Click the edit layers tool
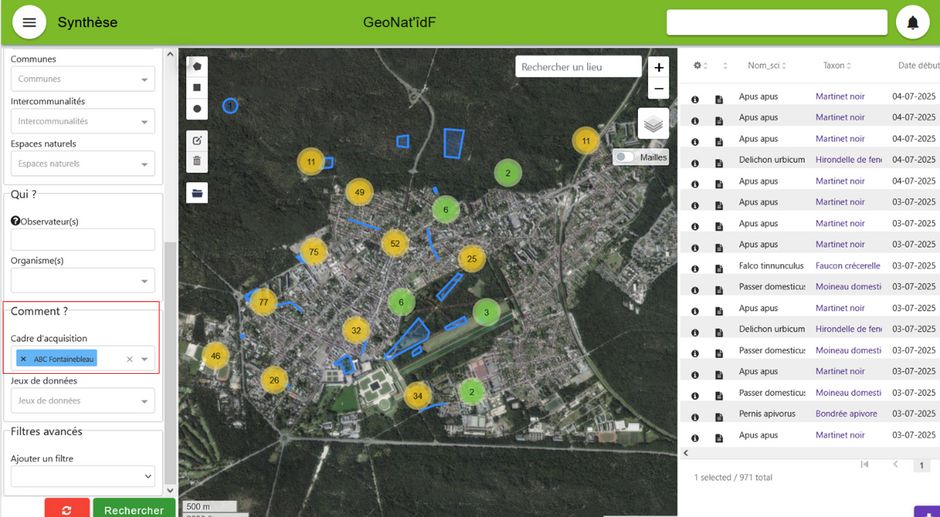Viewport: 940px width, 517px height. click(x=197, y=140)
